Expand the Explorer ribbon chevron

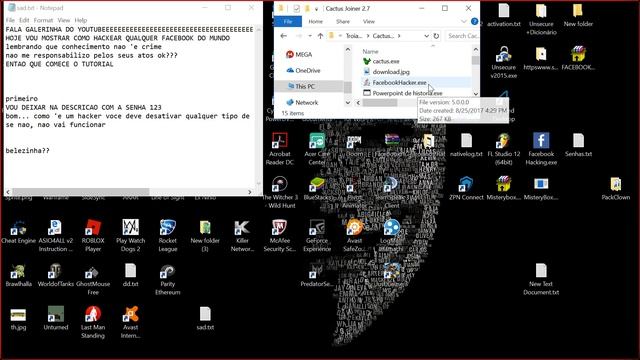click(x=464, y=22)
